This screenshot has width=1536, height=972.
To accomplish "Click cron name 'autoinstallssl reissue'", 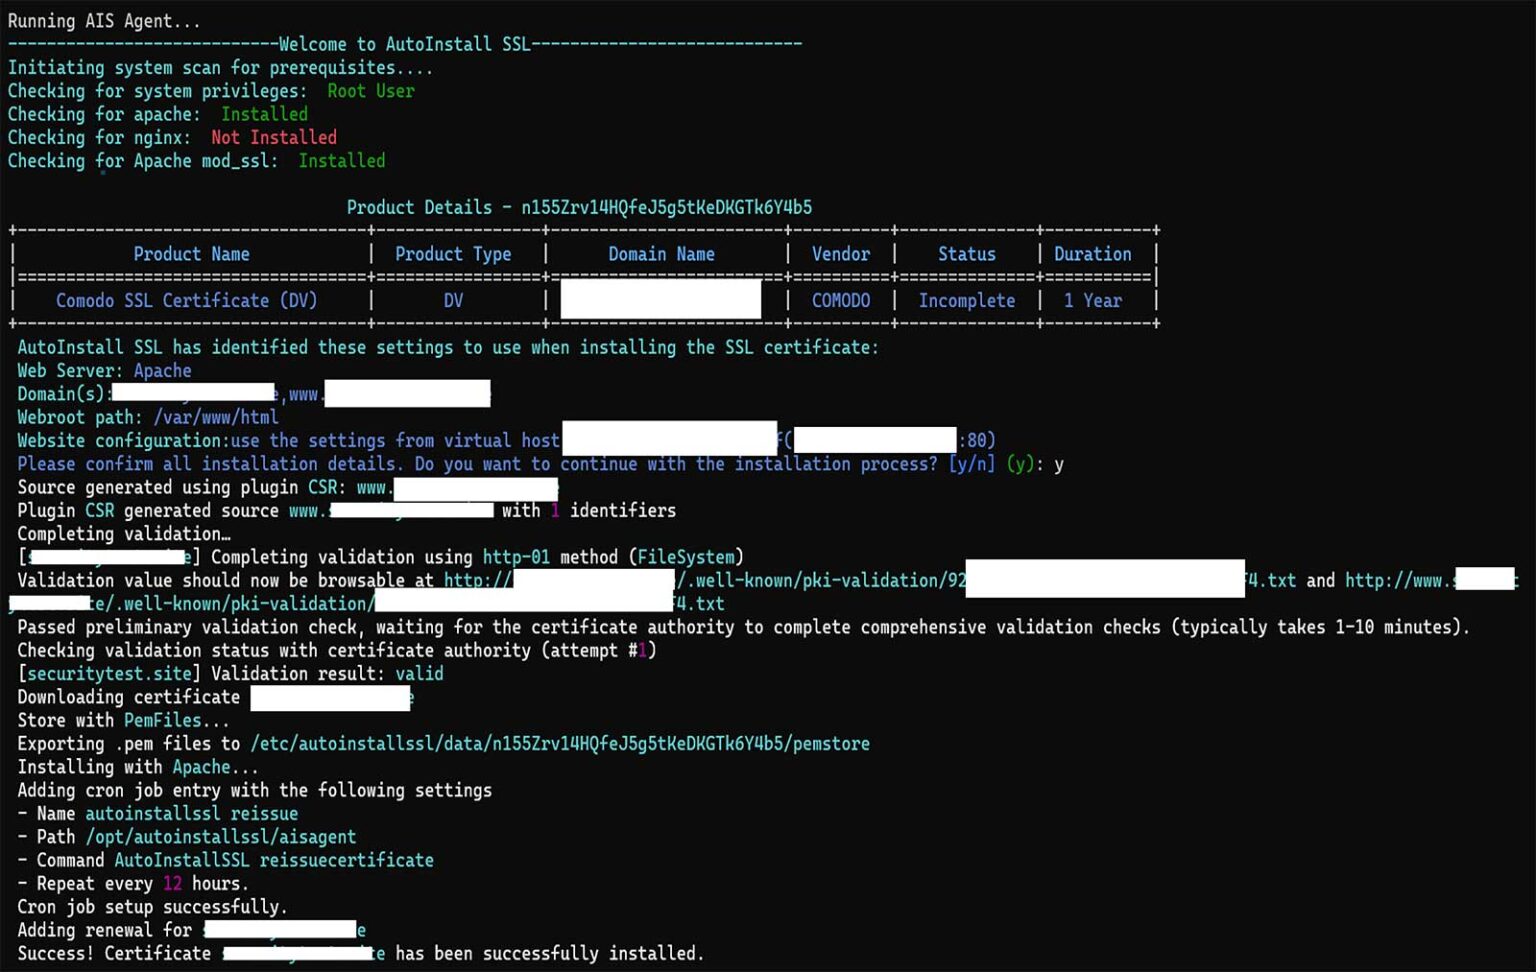I will pos(191,814).
